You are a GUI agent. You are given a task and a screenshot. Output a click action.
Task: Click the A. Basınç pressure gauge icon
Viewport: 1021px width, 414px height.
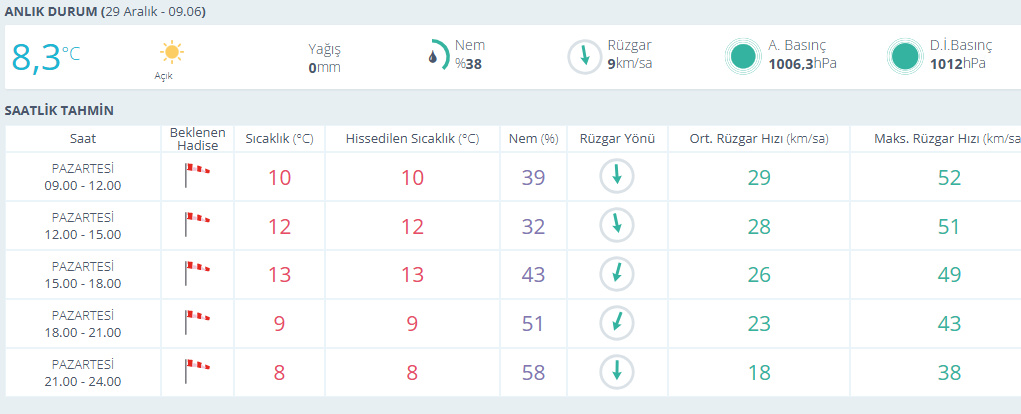(x=742, y=55)
